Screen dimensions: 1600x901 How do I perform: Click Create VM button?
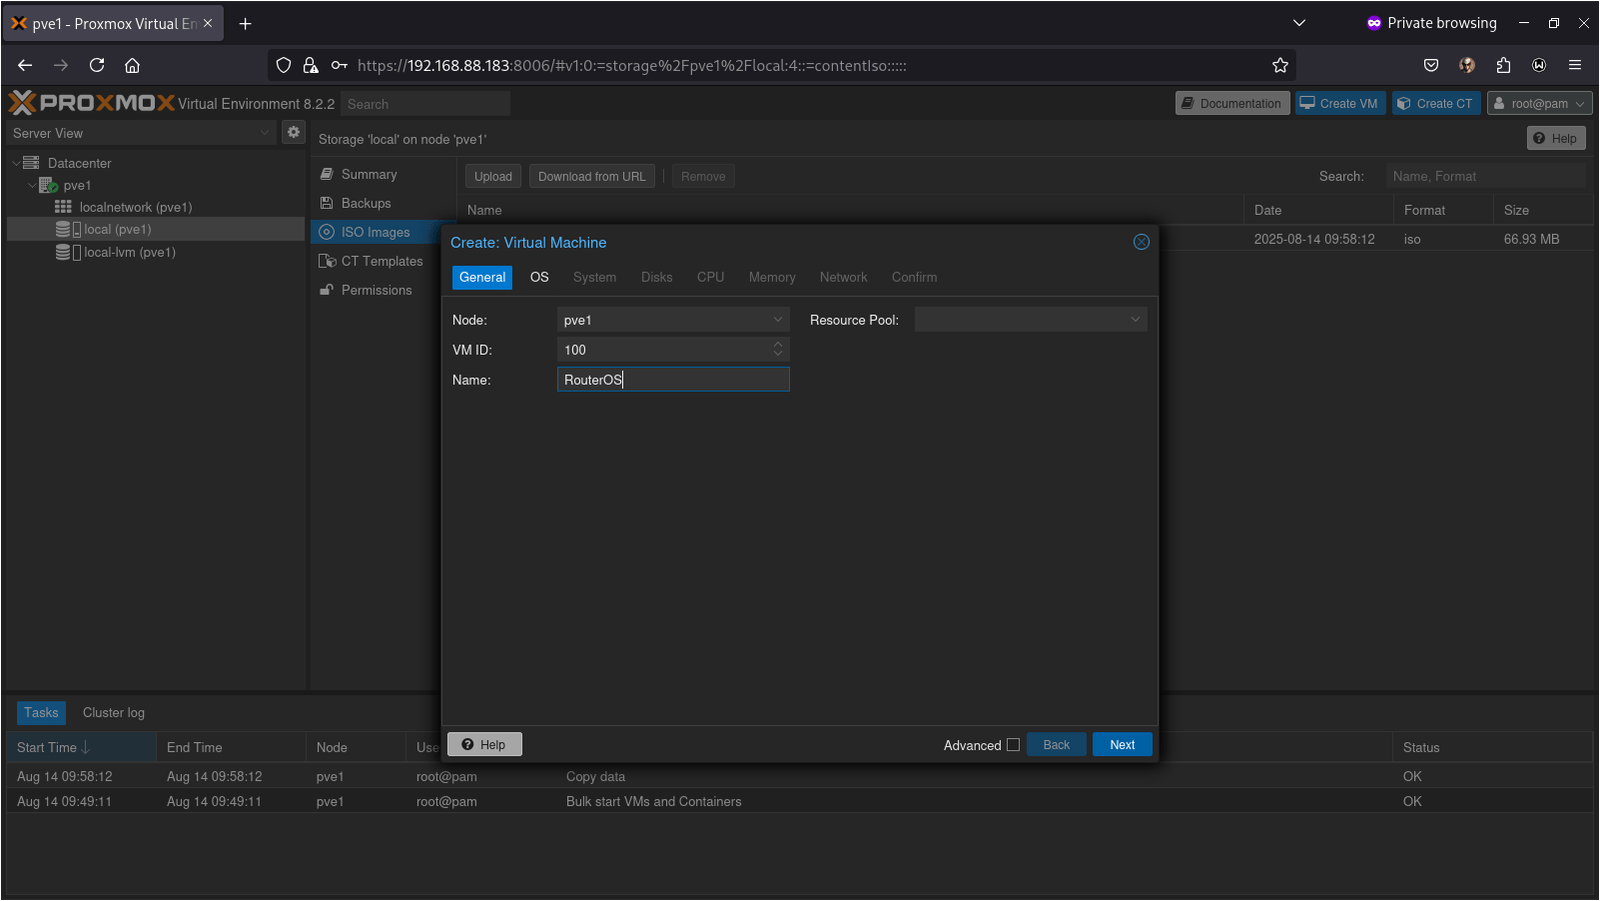click(1340, 103)
